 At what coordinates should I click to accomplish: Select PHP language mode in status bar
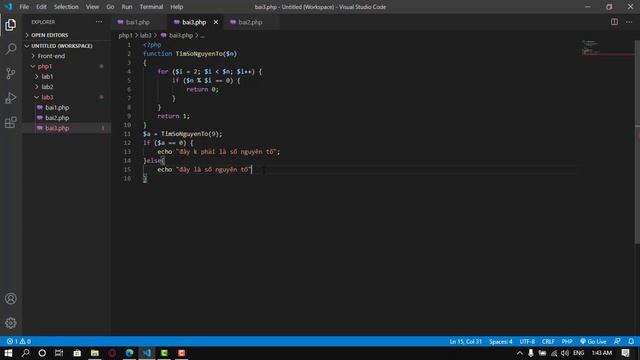click(567, 341)
